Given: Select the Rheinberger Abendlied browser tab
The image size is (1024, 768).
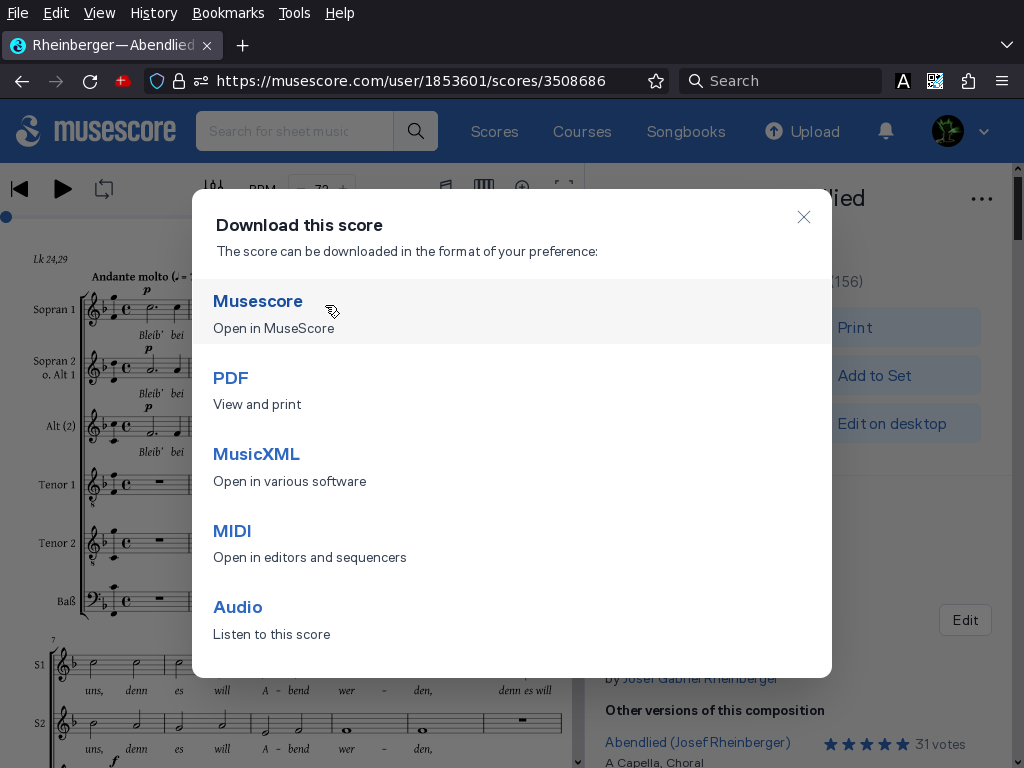Looking at the screenshot, I should click(112, 45).
